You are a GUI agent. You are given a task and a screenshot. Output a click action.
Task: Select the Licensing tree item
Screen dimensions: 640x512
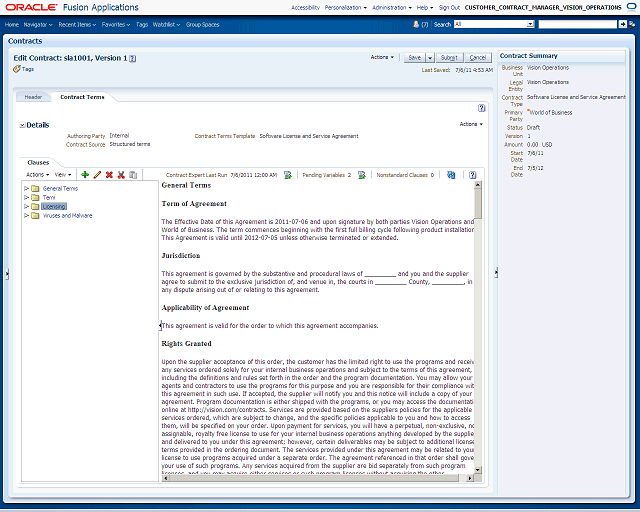coord(54,206)
